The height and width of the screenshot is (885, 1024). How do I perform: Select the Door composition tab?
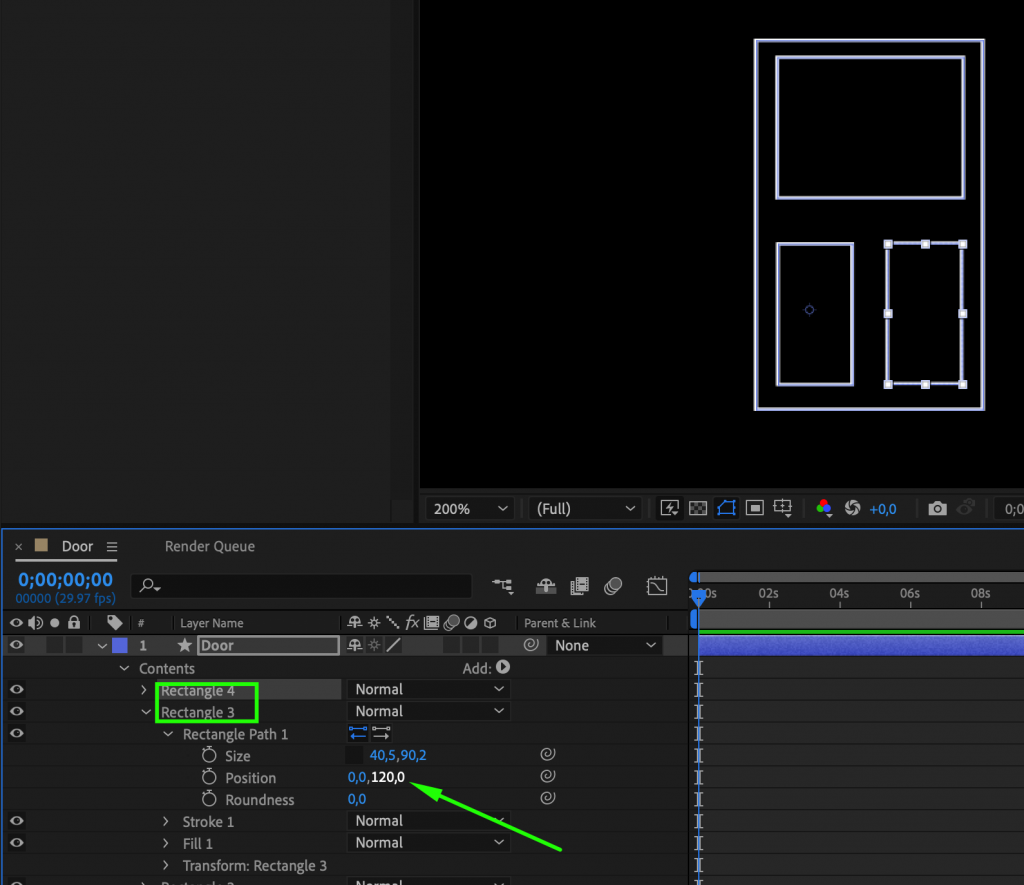tap(78, 546)
